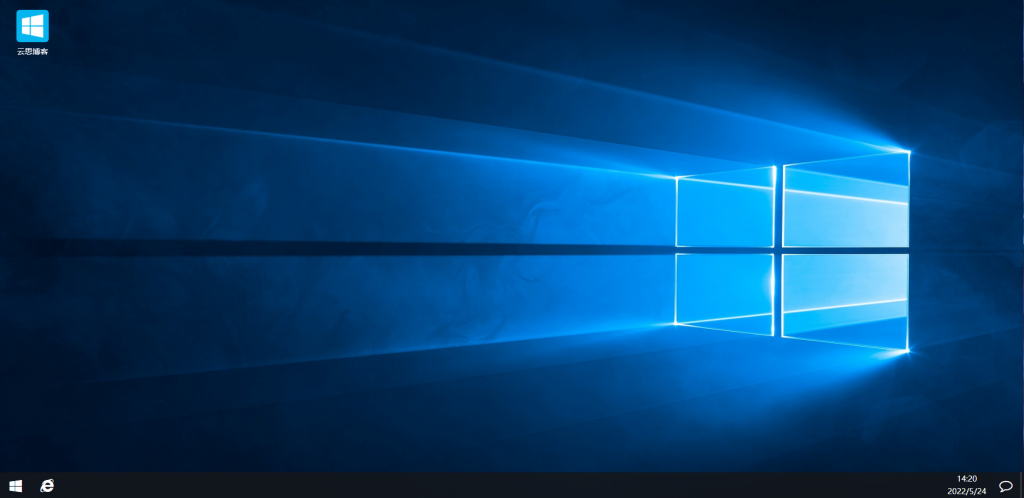Click the Show desktop strip at the taskbar edge
The width and height of the screenshot is (1024, 498).
(x=1021, y=486)
